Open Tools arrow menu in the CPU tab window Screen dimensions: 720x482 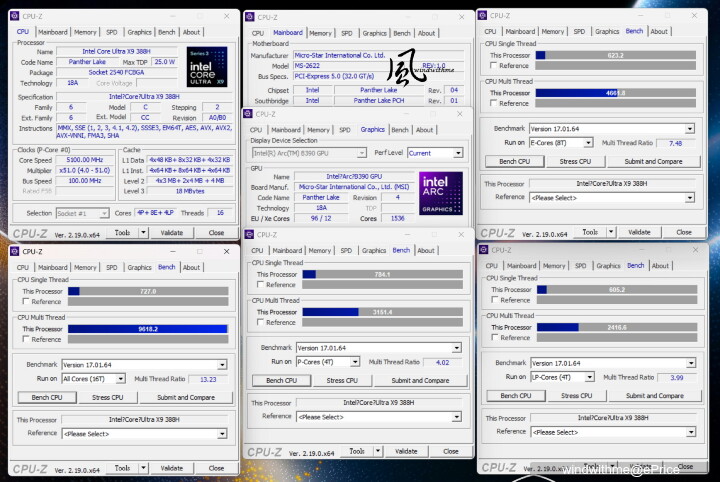coord(143,233)
